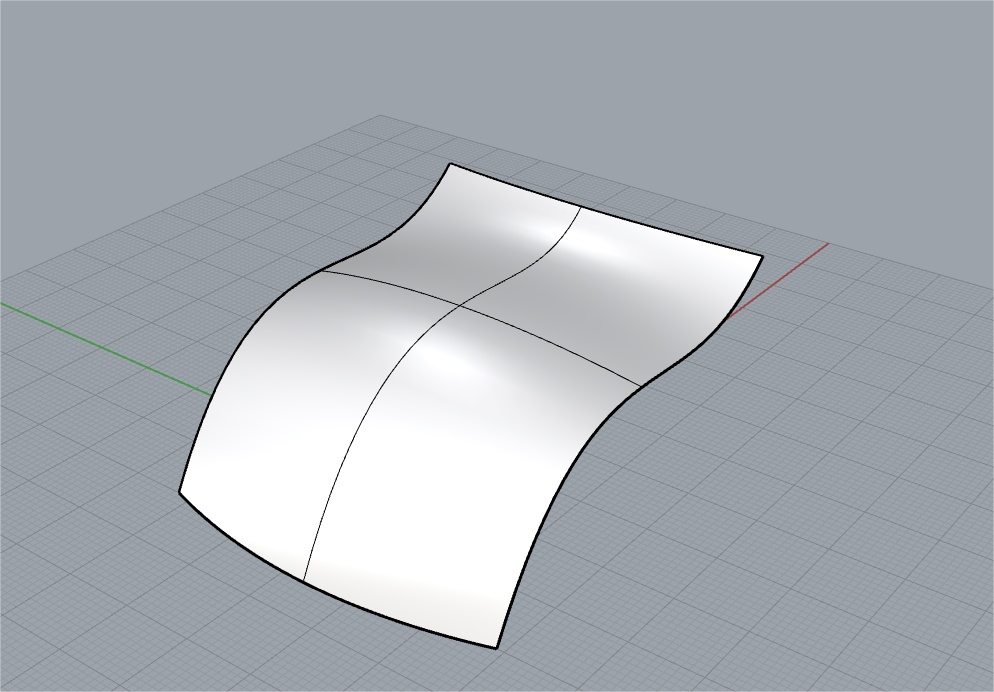Click the green Y-axis line on grid
The height and width of the screenshot is (692, 994).
coord(105,349)
